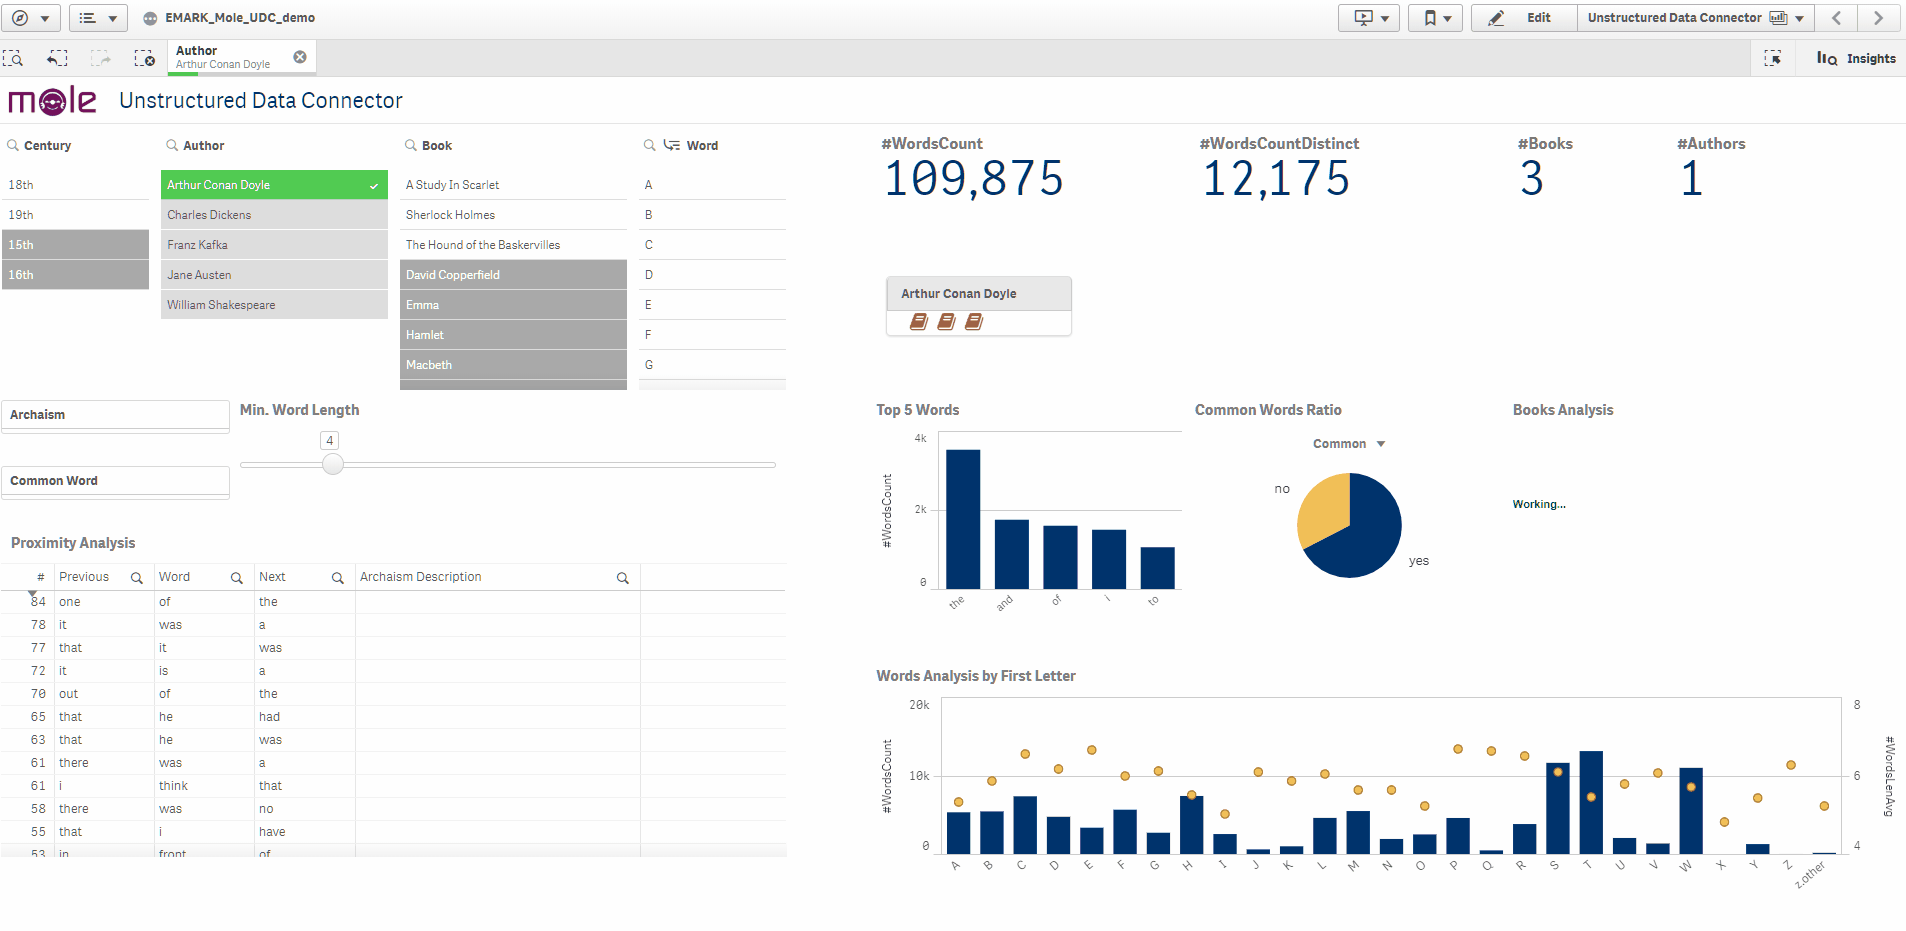The width and height of the screenshot is (1906, 931).
Task: Select William Shakespeare in the Author list
Action: 274,305
